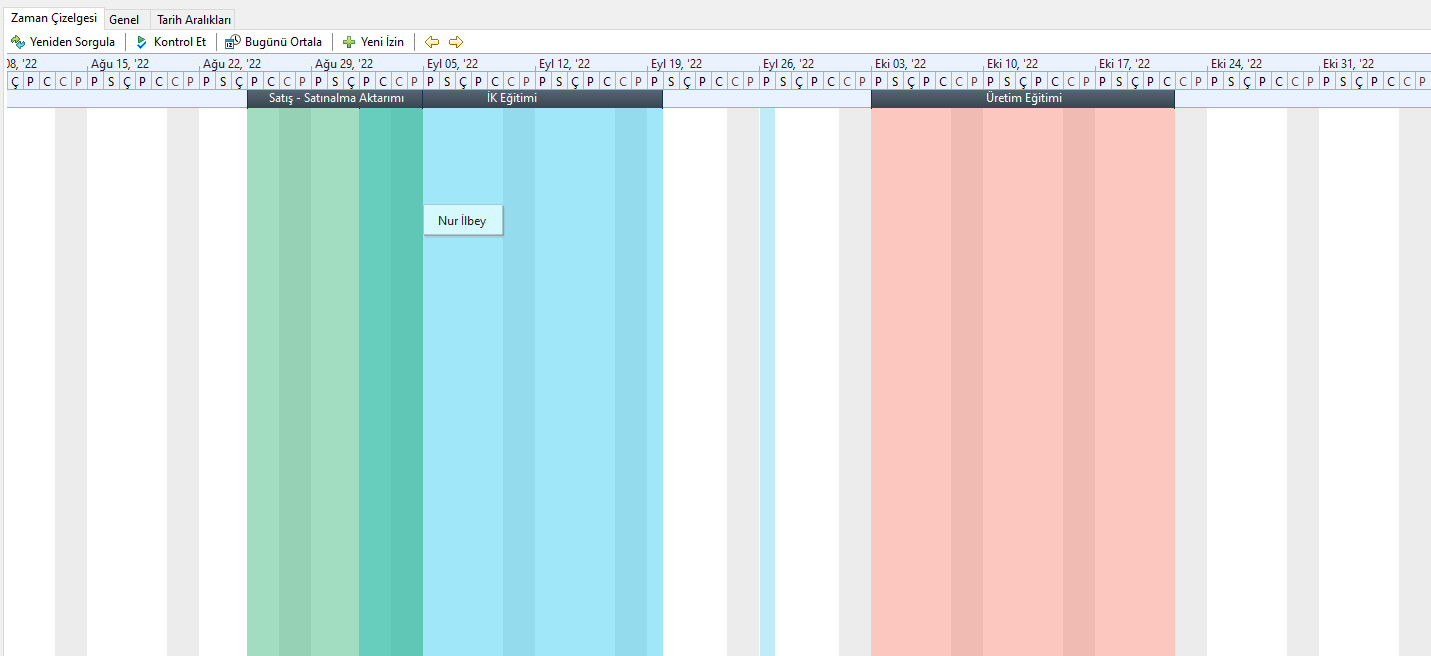Select the Zaman Çizelgesi tab

[x=52, y=19]
